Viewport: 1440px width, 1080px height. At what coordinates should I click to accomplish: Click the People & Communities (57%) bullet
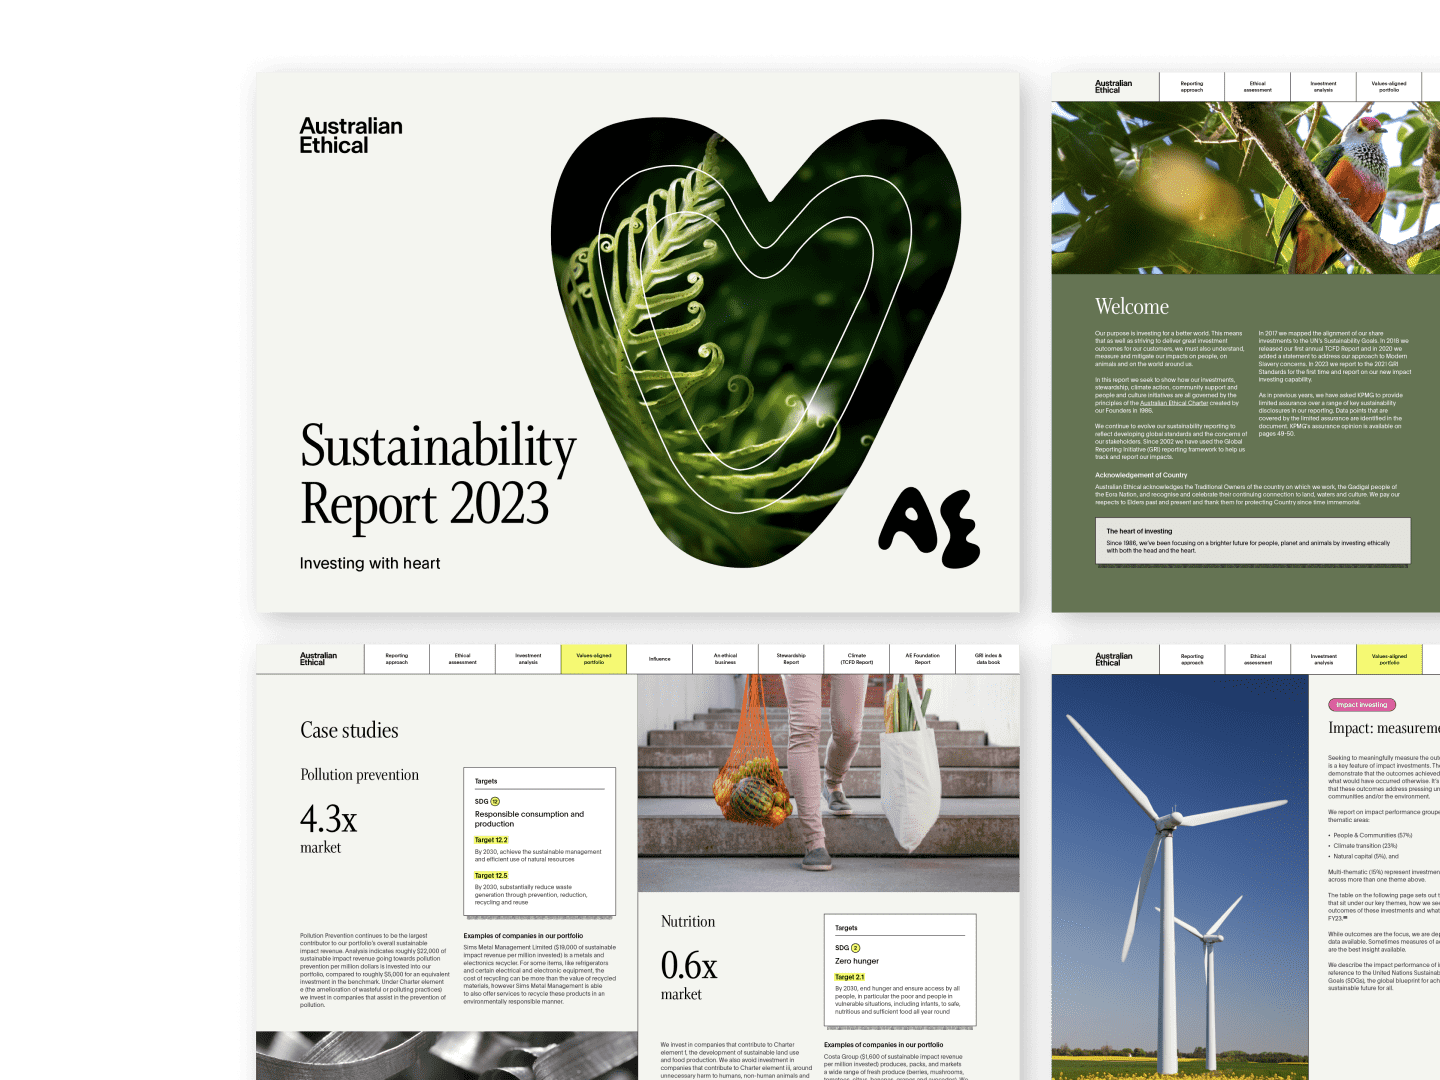tap(1372, 835)
